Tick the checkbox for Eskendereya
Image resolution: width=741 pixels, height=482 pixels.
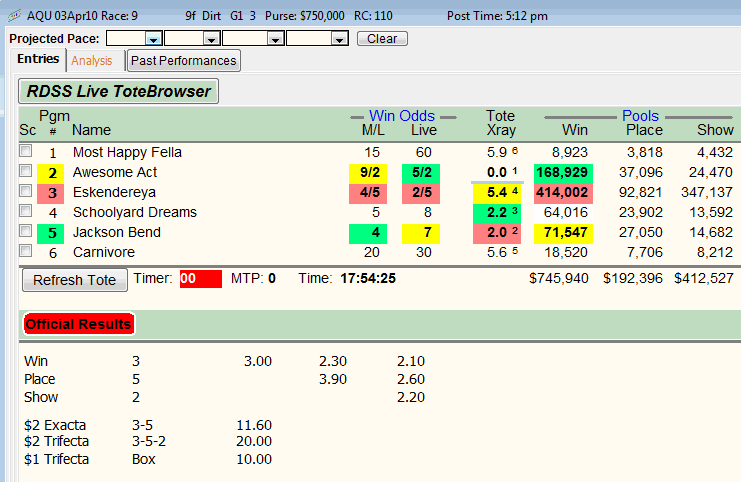pyautogui.click(x=26, y=190)
